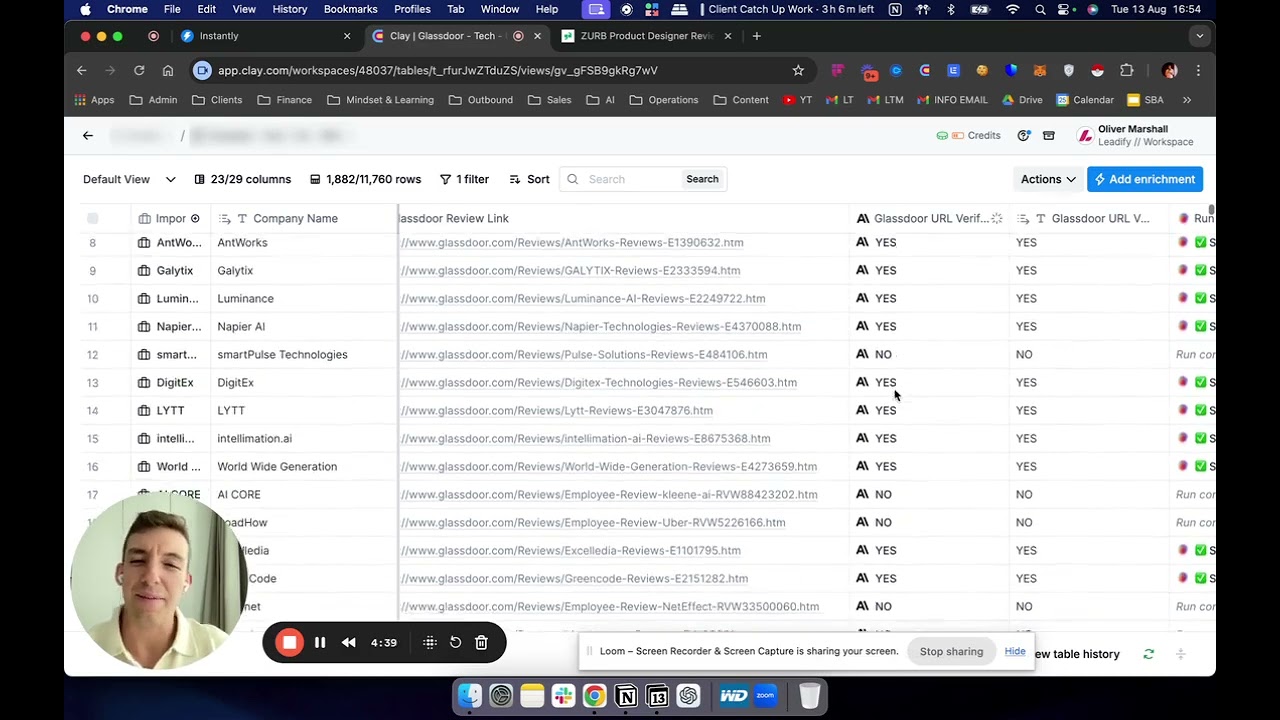Open the Napier-Technologies Glassdoor review link

tap(601, 327)
